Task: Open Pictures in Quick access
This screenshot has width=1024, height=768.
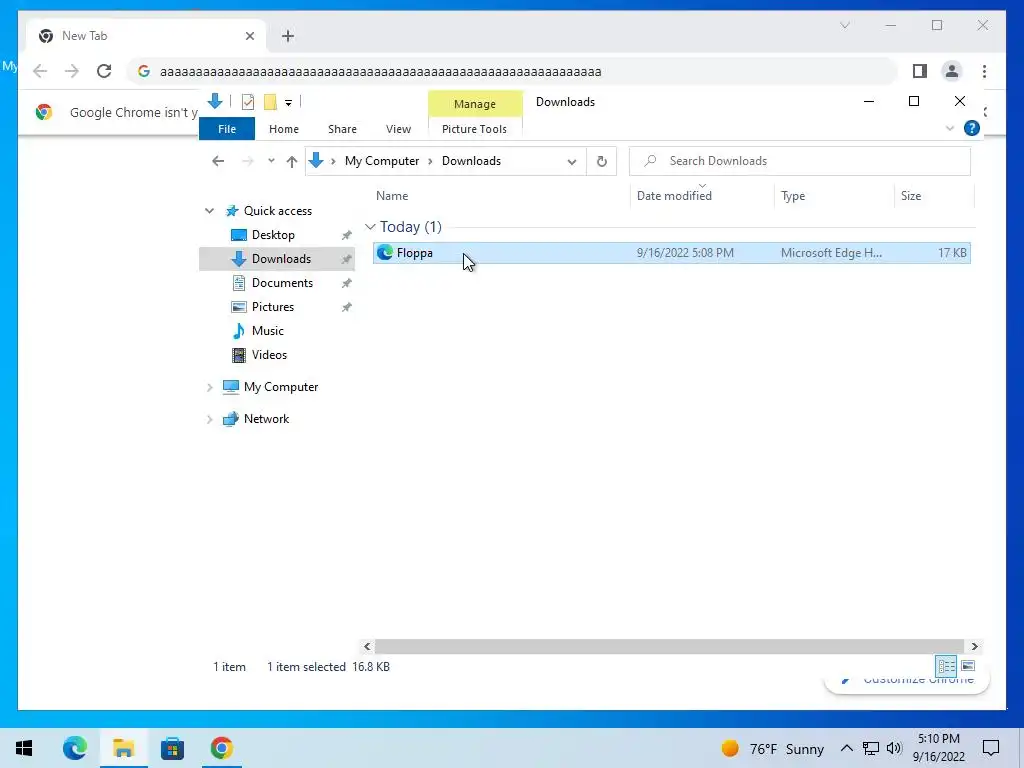Action: (x=272, y=307)
